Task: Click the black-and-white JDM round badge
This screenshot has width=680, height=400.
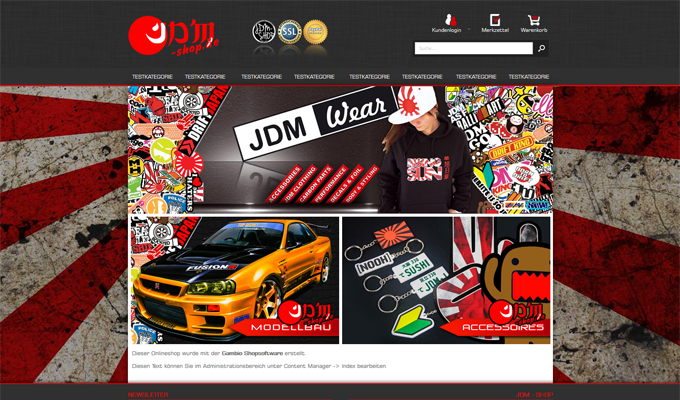Action: (x=264, y=32)
